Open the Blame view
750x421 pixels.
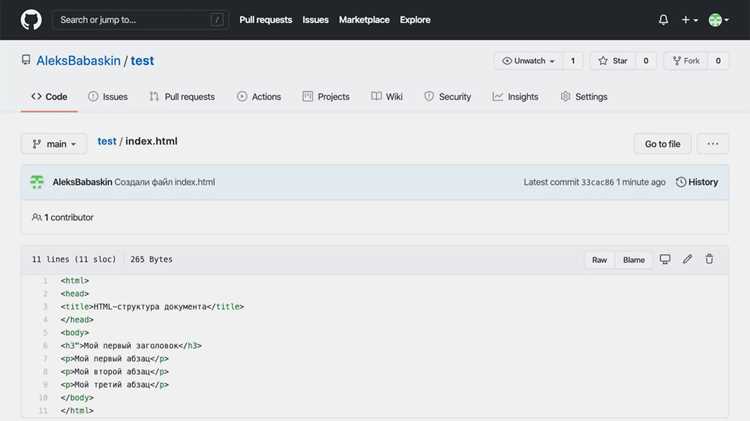coord(634,260)
